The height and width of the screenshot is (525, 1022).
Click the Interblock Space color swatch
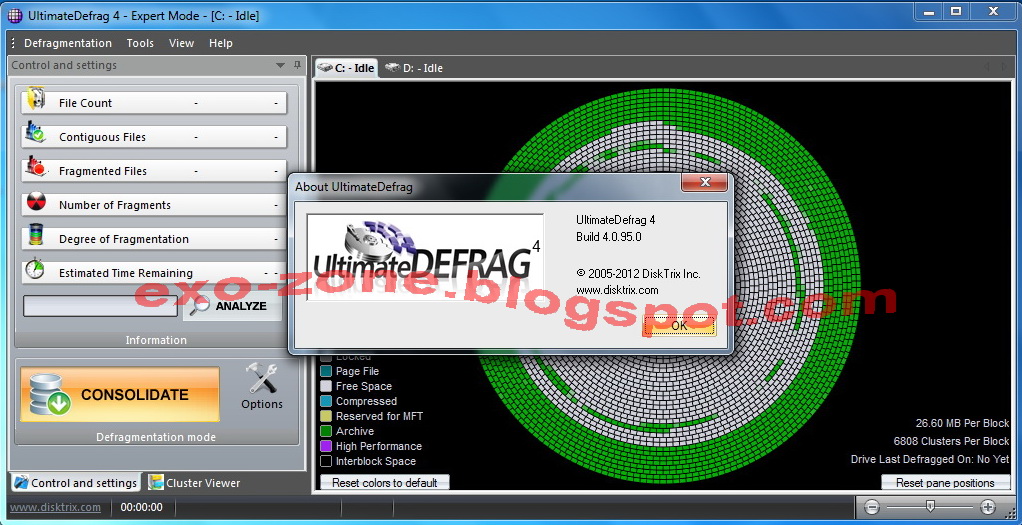(326, 461)
